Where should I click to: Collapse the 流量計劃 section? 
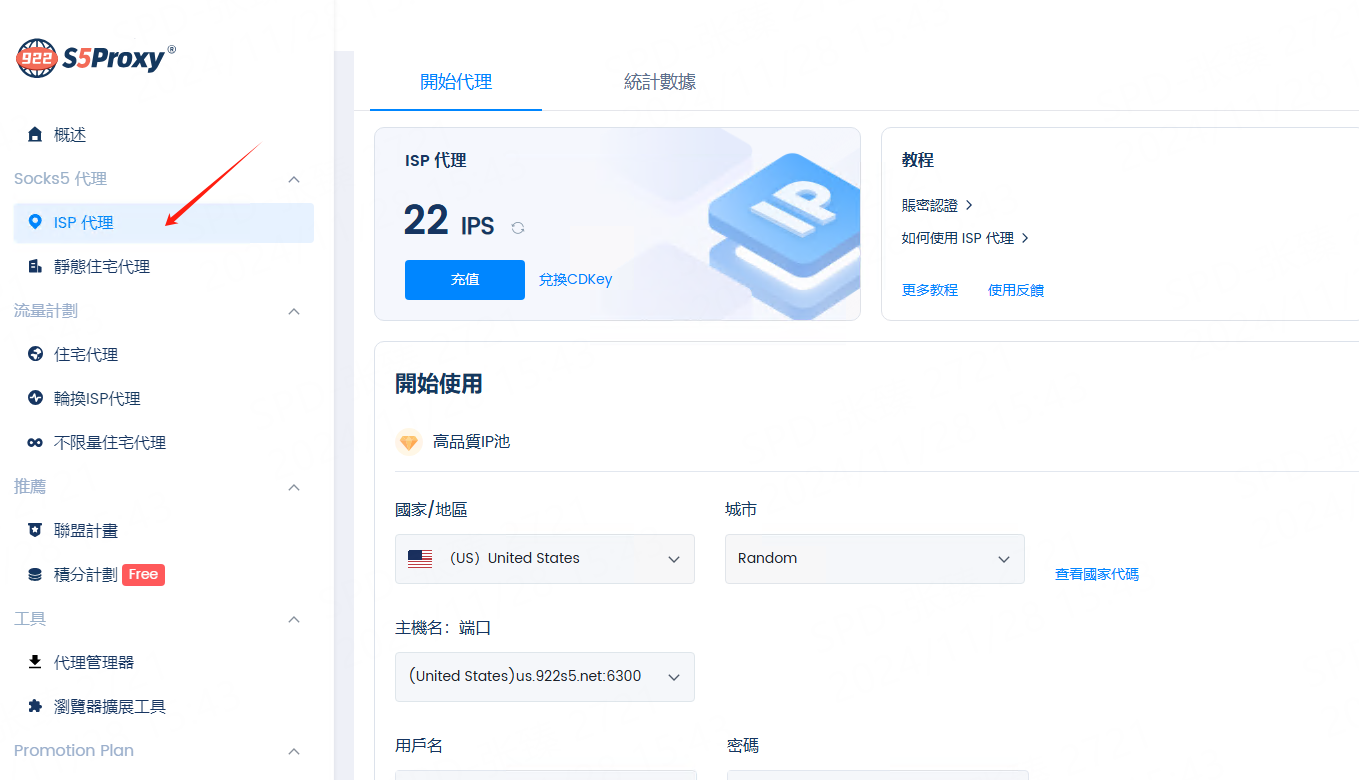(294, 312)
